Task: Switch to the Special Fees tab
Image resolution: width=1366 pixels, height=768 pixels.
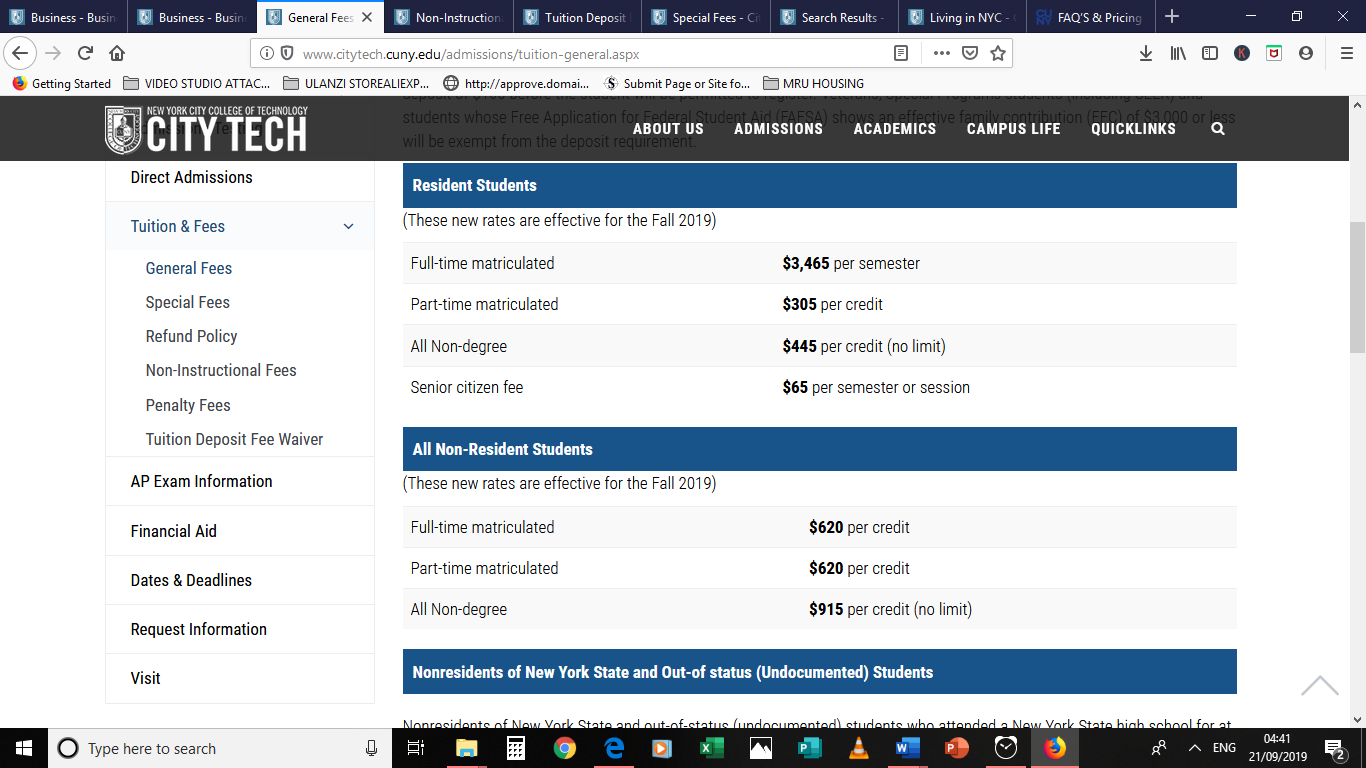Action: click(x=706, y=17)
